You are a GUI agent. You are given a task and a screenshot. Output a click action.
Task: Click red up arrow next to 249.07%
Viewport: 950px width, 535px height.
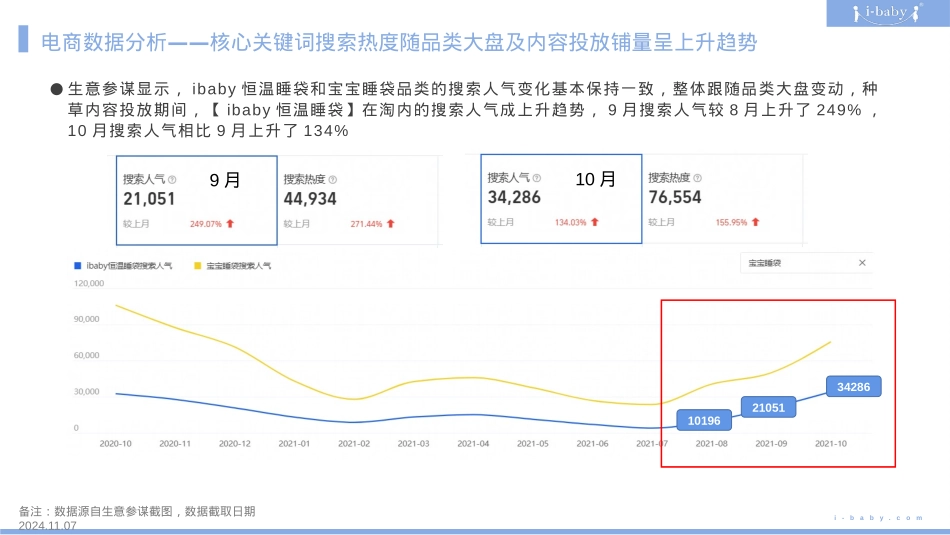[230, 224]
